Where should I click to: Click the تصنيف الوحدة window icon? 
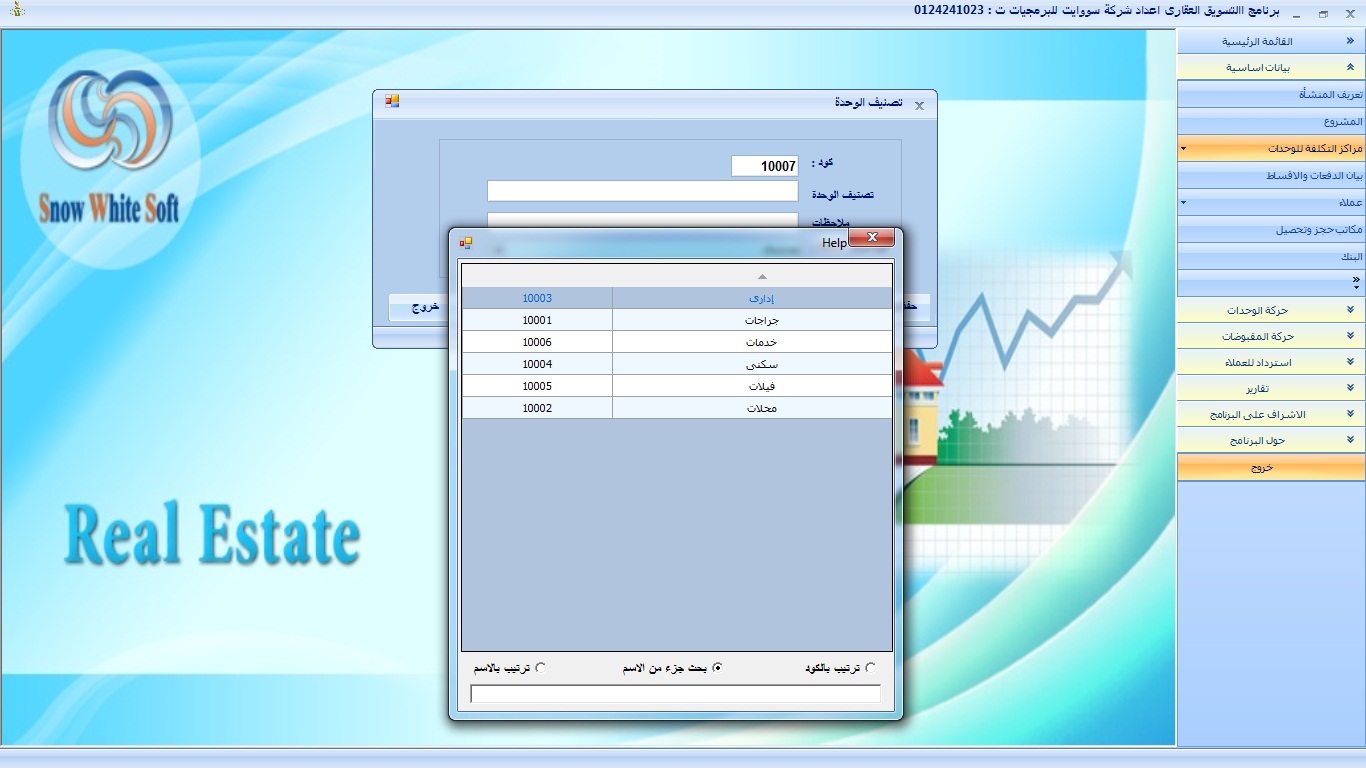point(392,101)
